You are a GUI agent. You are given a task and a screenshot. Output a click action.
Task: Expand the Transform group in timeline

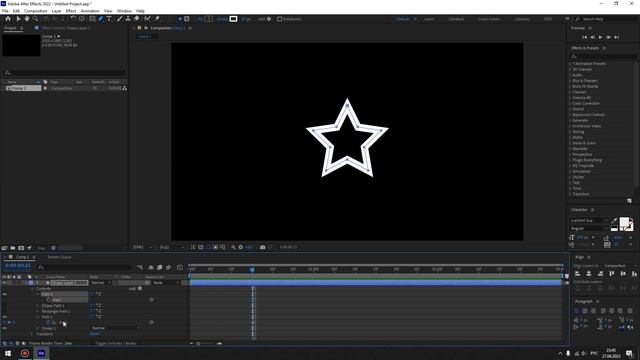coord(32,334)
